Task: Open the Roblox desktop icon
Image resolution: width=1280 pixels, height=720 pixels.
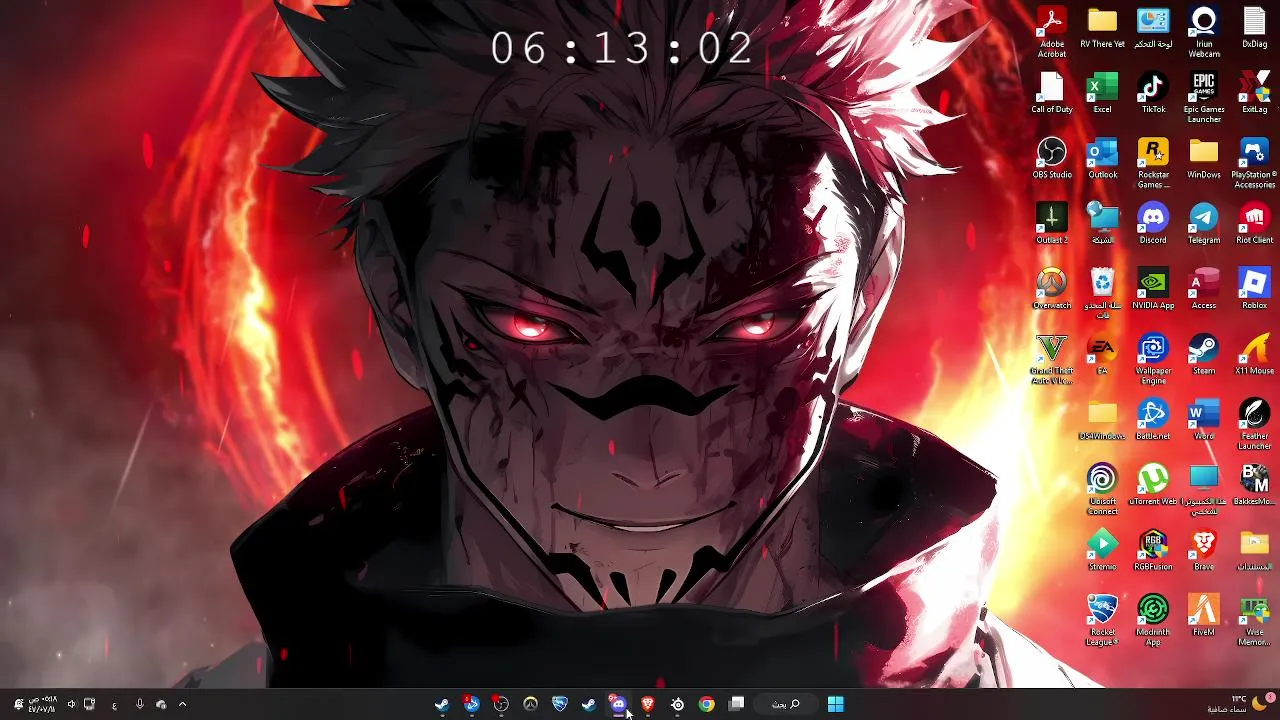Action: click(x=1254, y=288)
